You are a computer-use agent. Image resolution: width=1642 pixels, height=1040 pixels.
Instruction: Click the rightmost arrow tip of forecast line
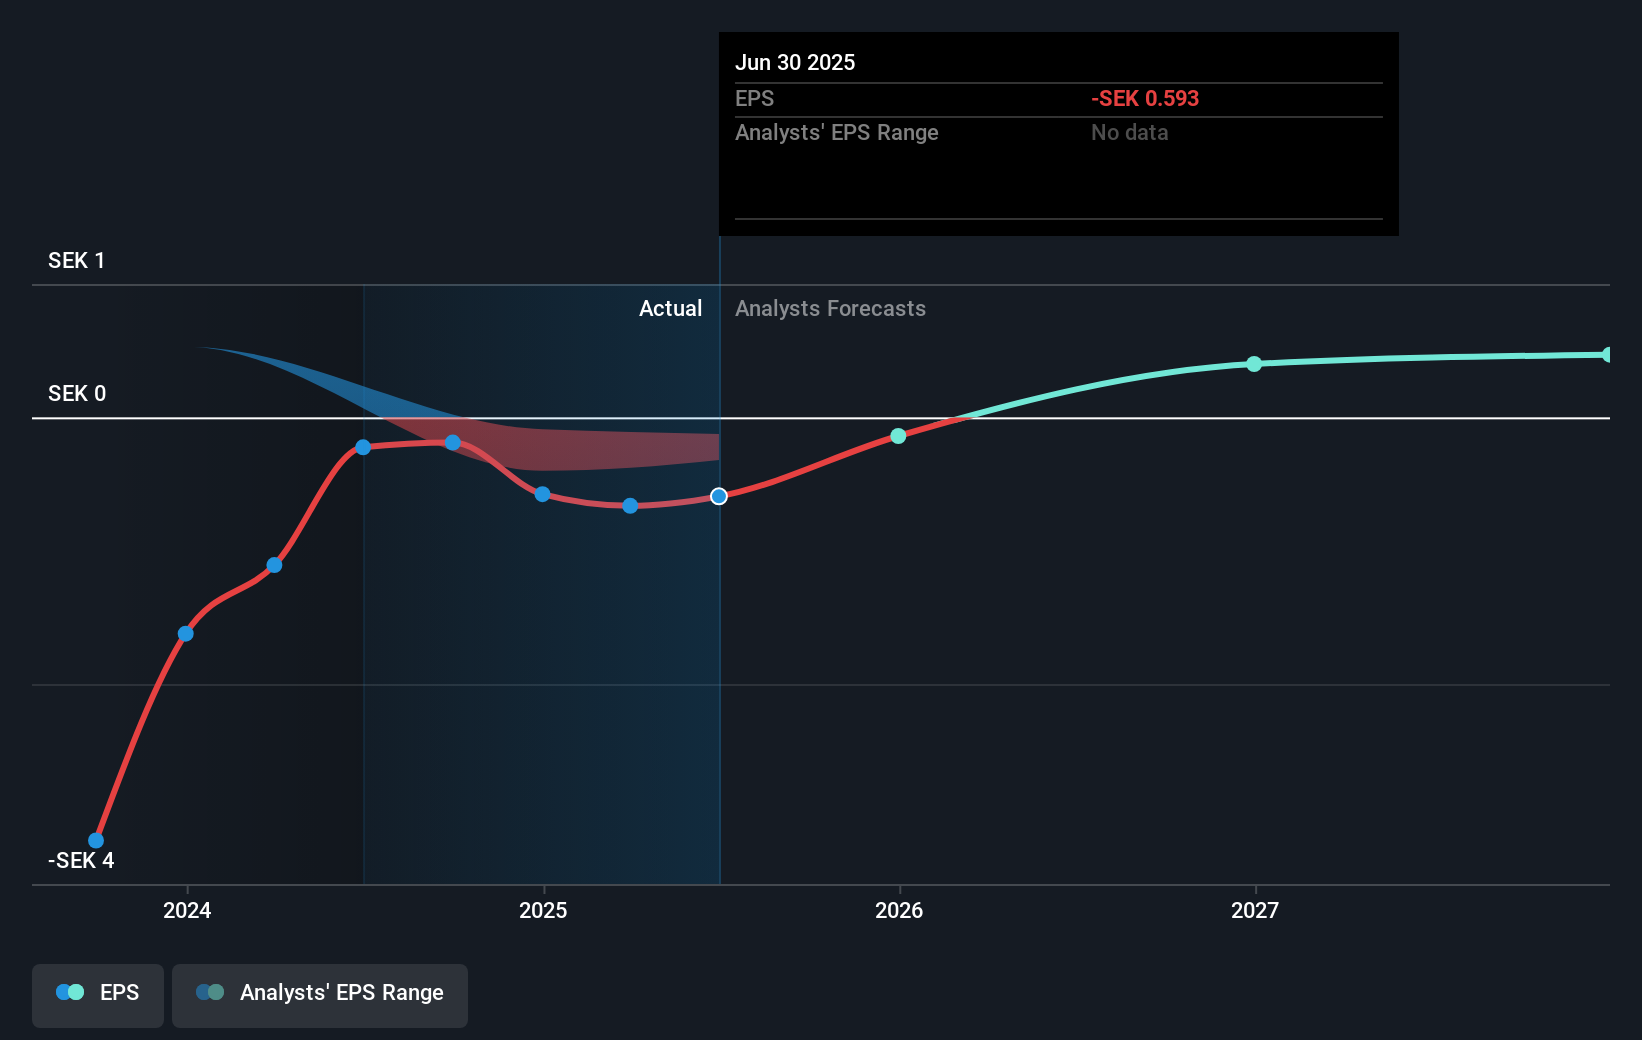tap(1606, 354)
